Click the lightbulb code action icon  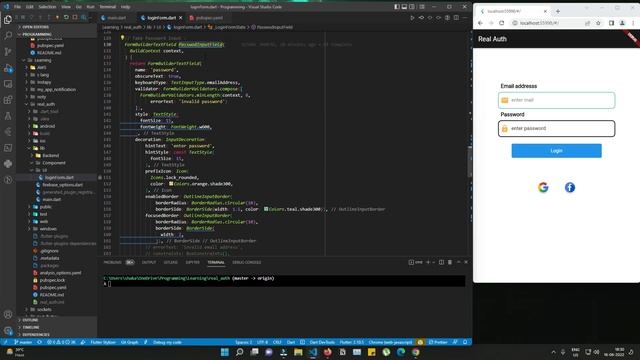tap(122, 38)
